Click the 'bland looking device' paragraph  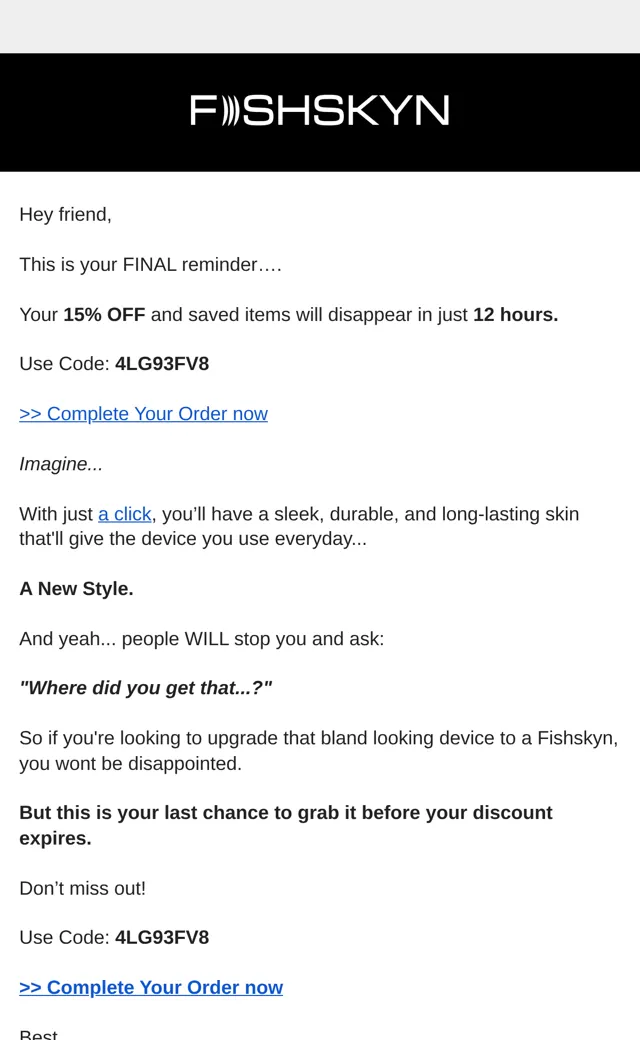319,751
